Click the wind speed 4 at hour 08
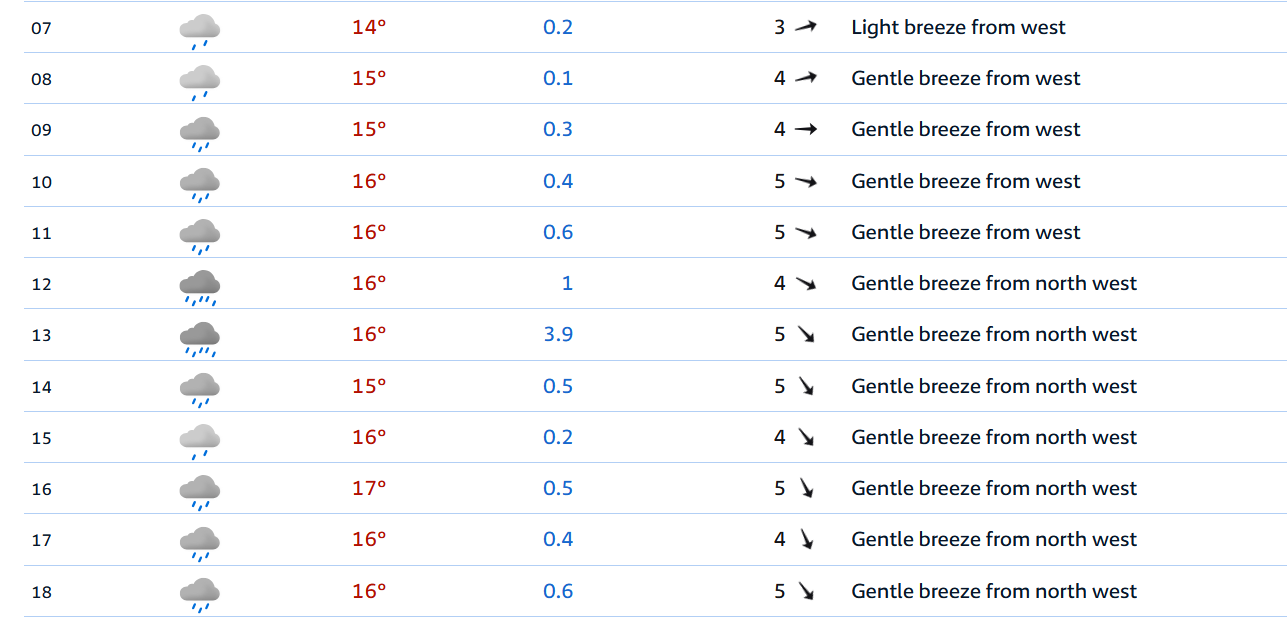The image size is (1287, 627). tap(780, 78)
